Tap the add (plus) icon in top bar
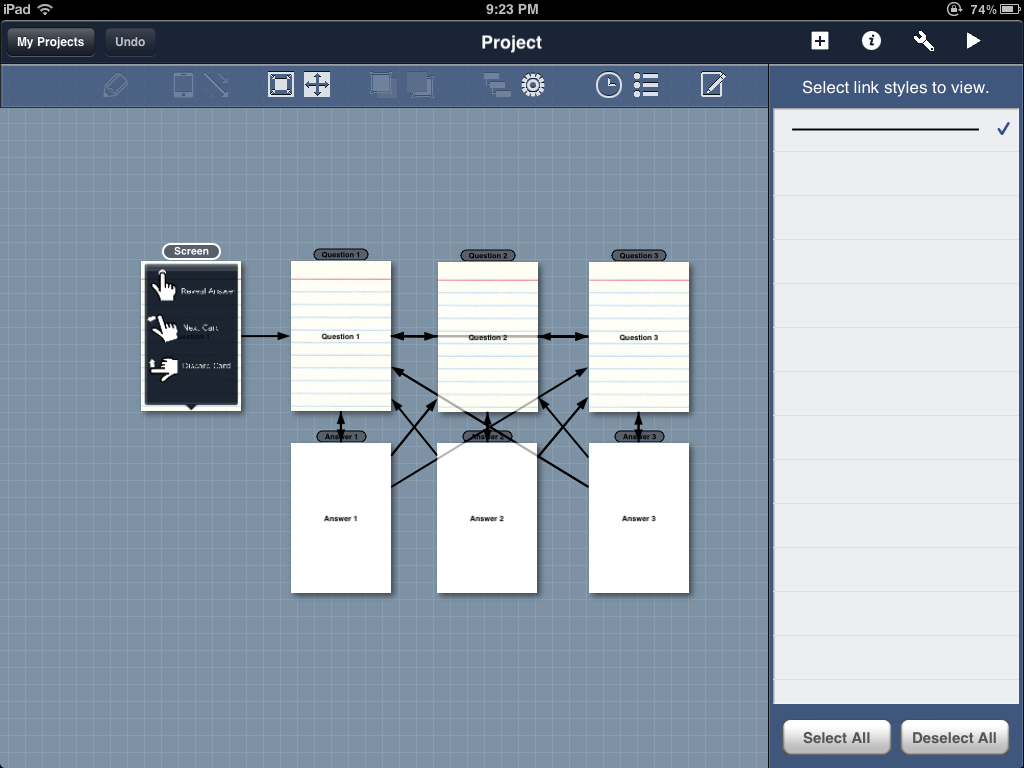 tap(820, 41)
